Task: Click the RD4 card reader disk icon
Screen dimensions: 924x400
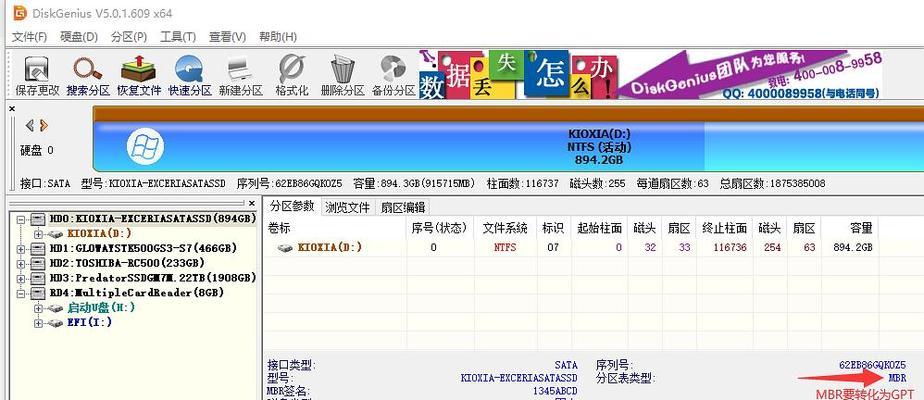Action: click(38, 293)
